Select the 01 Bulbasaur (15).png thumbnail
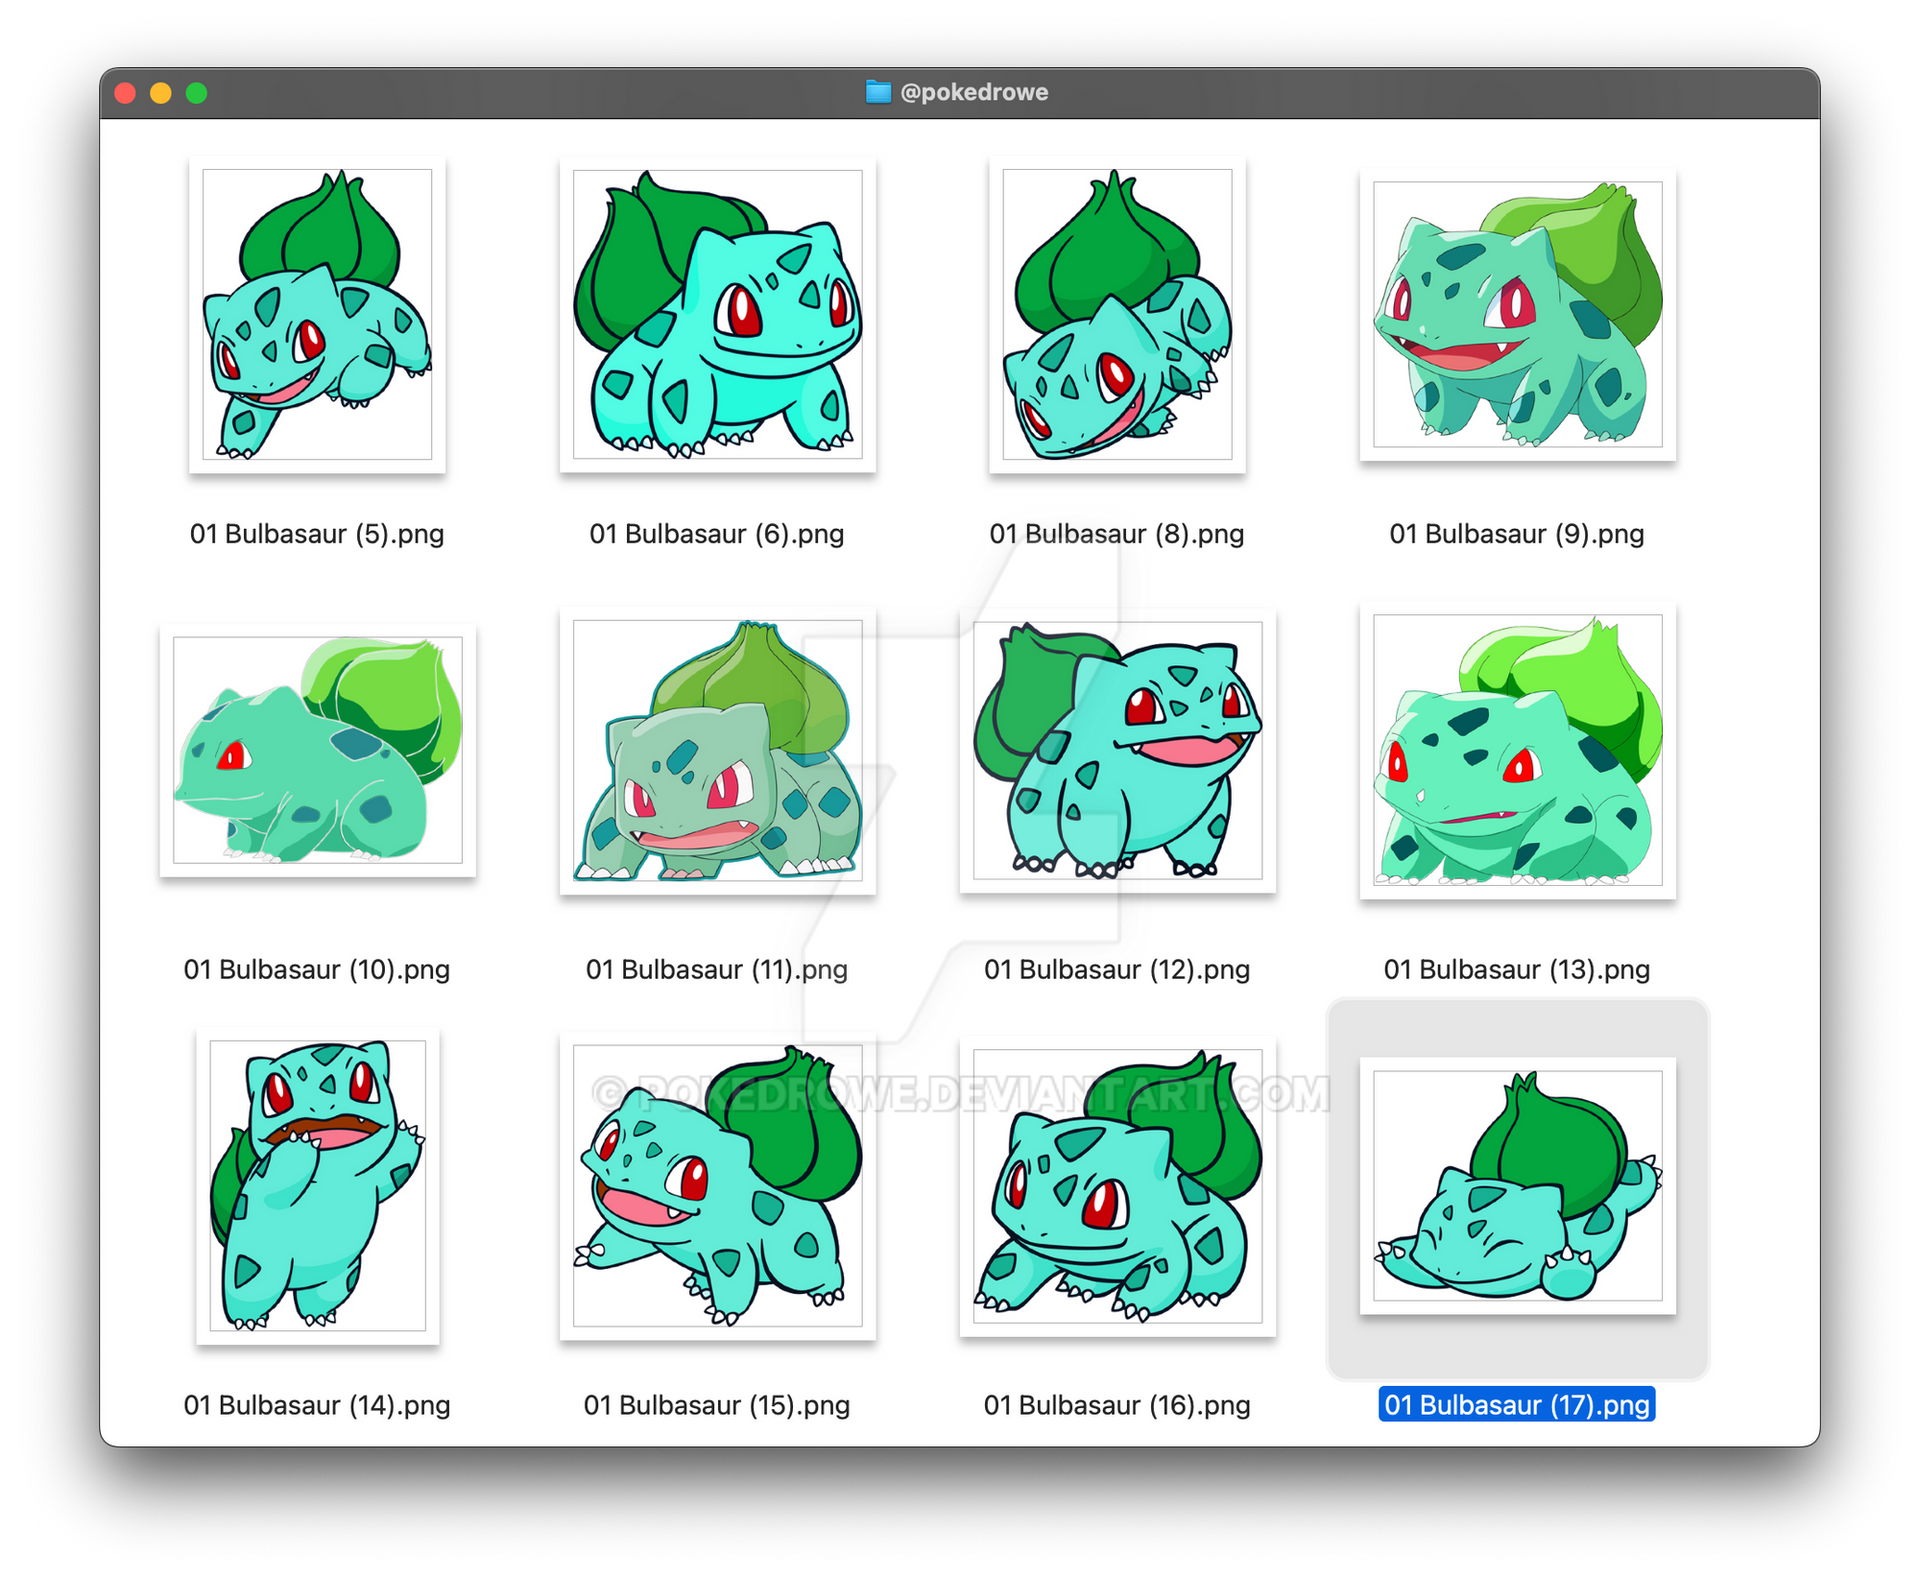Viewport: 1920px width, 1578px height. 717,1186
